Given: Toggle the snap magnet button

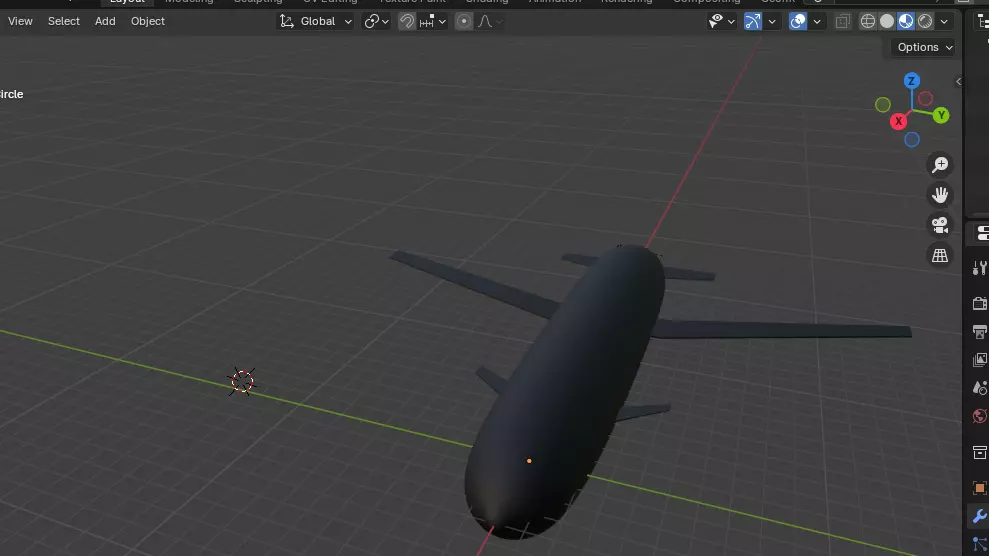Looking at the screenshot, I should [x=407, y=21].
